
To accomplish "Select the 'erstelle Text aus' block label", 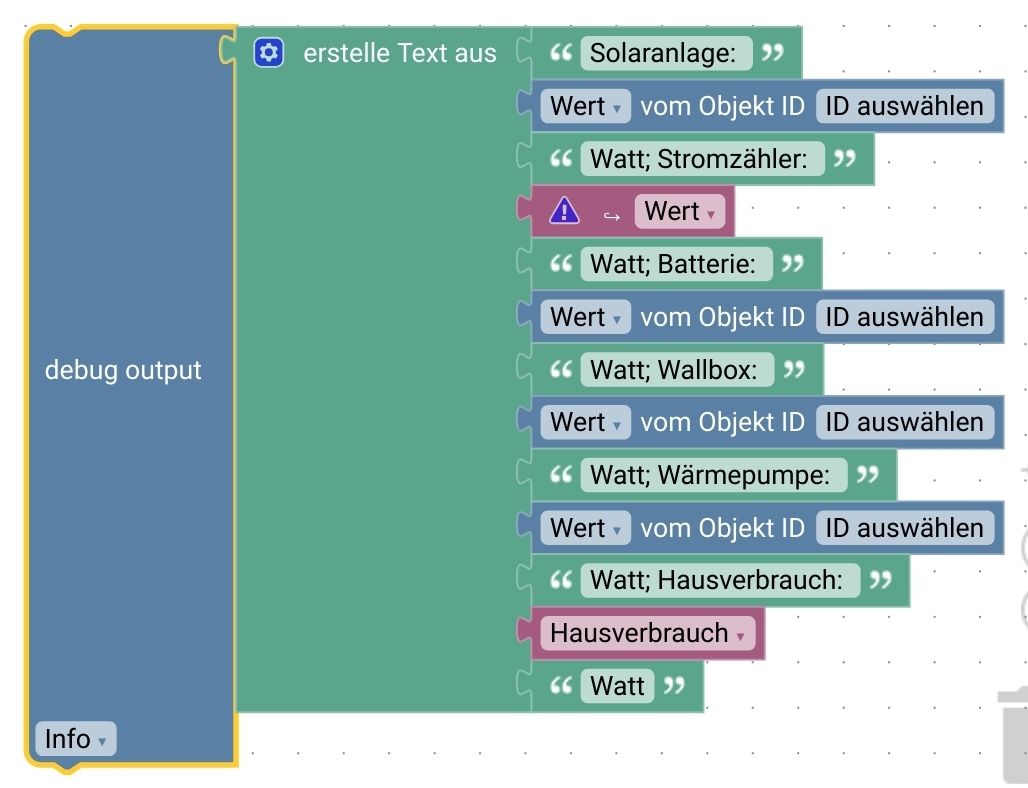I will pyautogui.click(x=400, y=53).
